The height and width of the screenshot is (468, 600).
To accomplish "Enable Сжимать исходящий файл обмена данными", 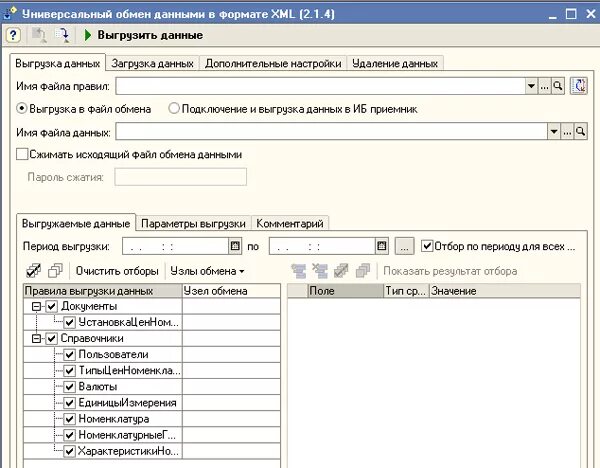I will click(x=22, y=154).
